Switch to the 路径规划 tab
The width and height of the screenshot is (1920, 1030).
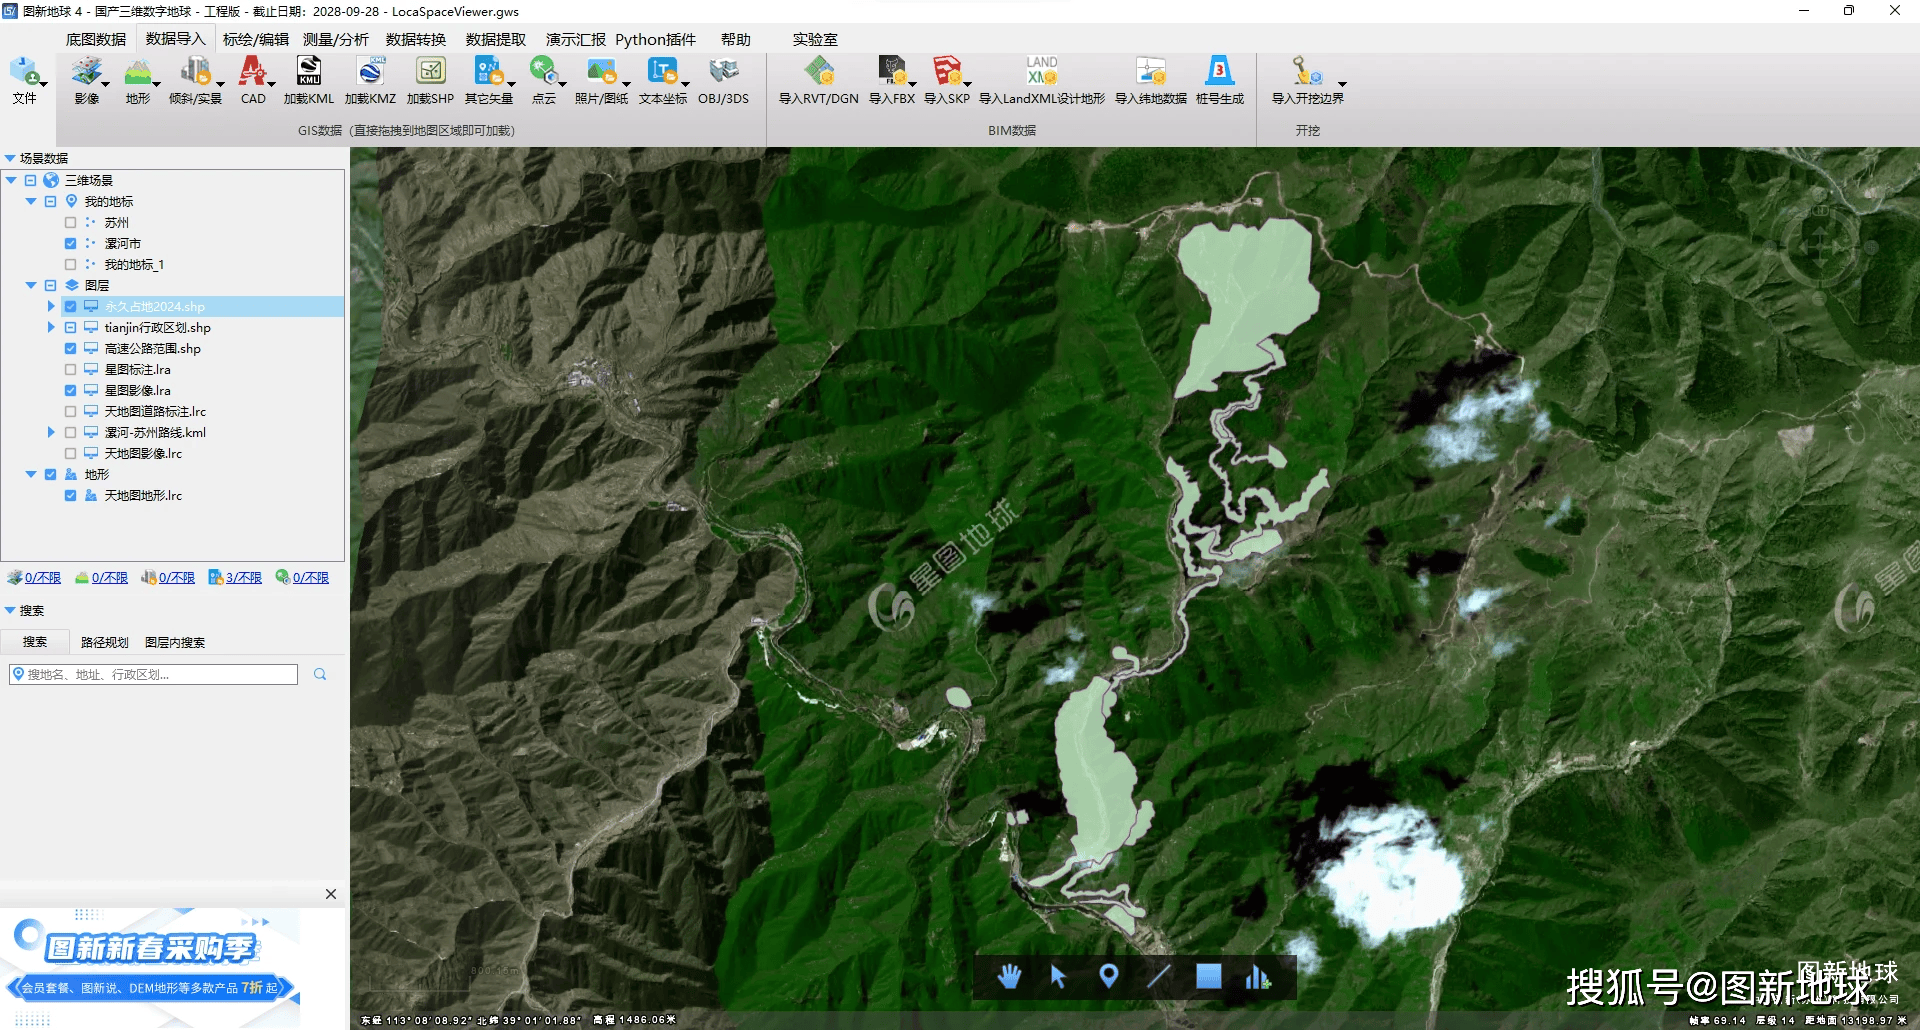(104, 642)
